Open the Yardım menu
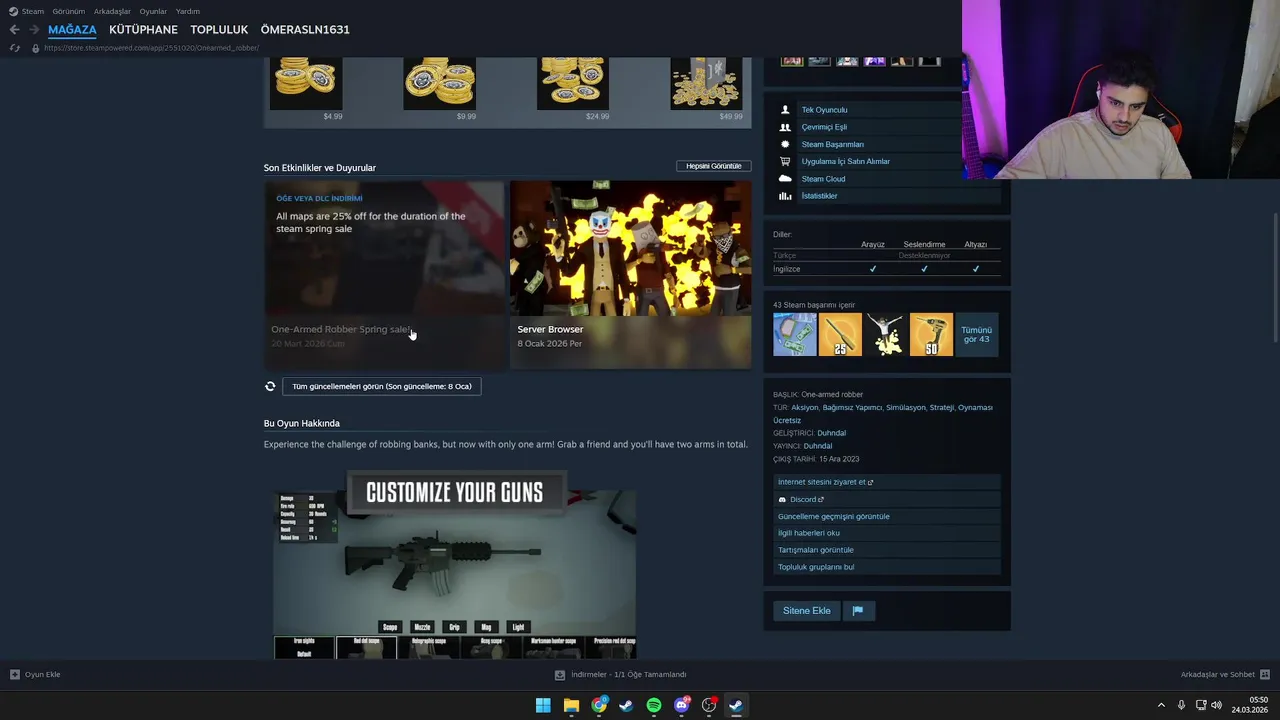The height and width of the screenshot is (720, 1280). coord(188,11)
